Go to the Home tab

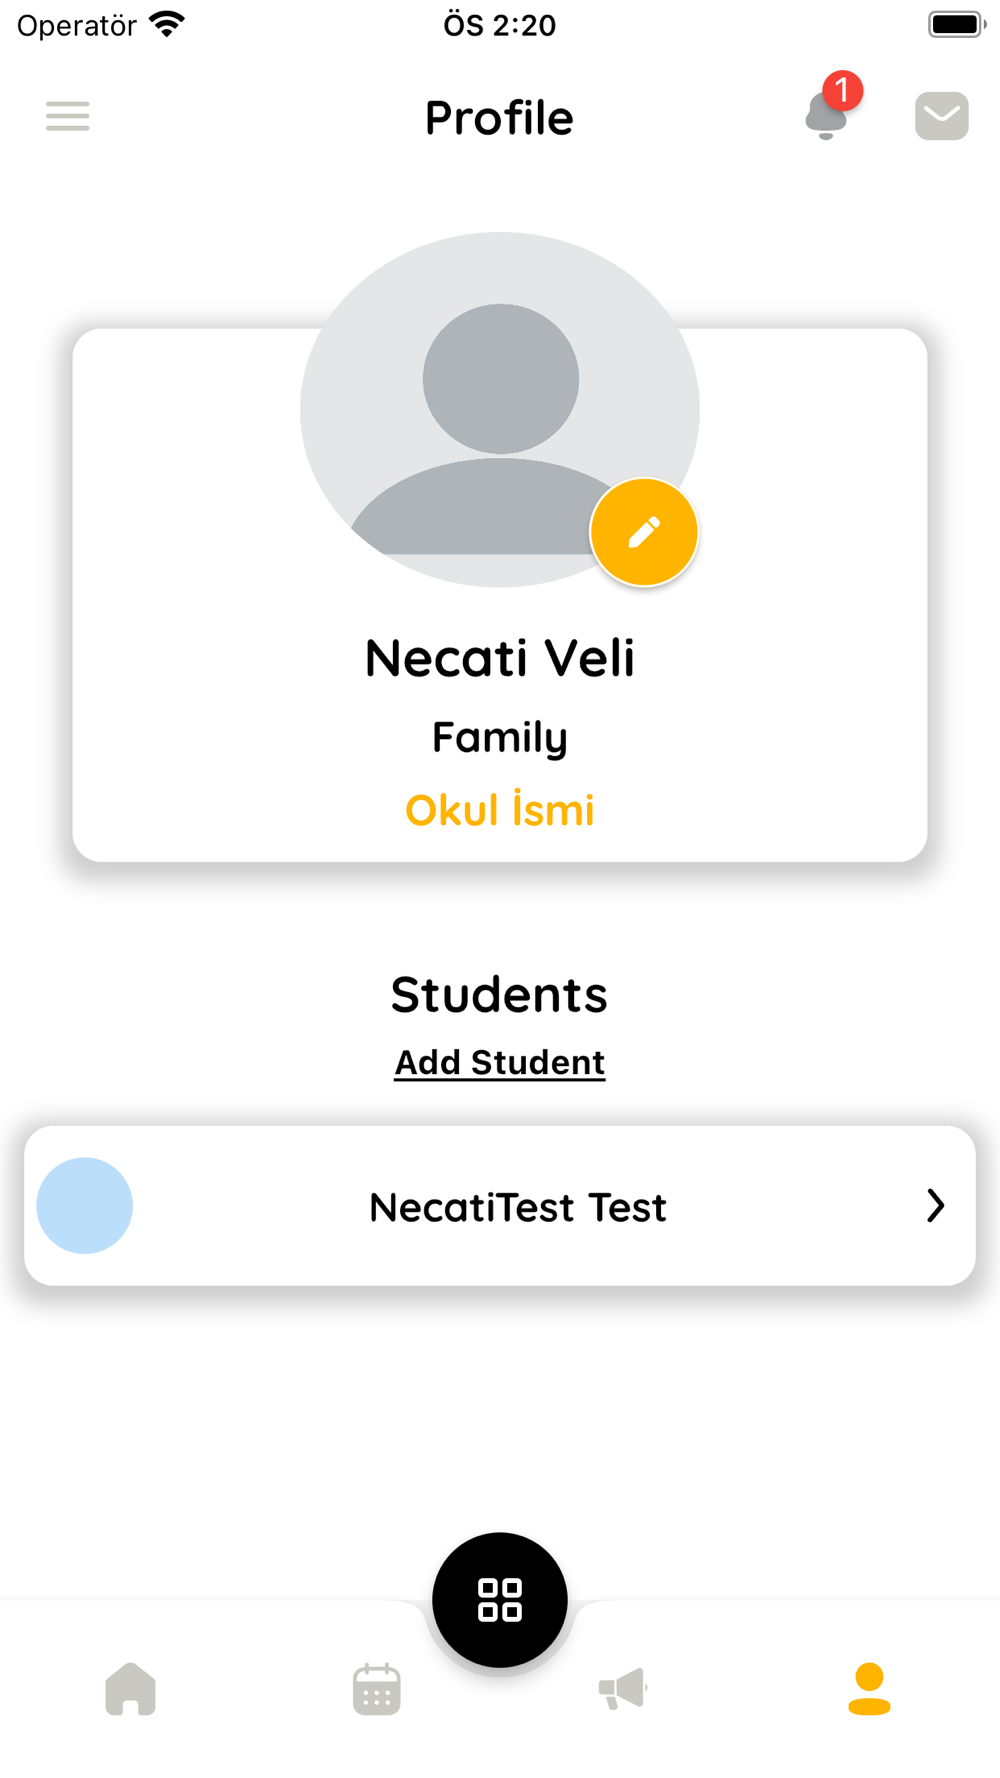point(131,1689)
